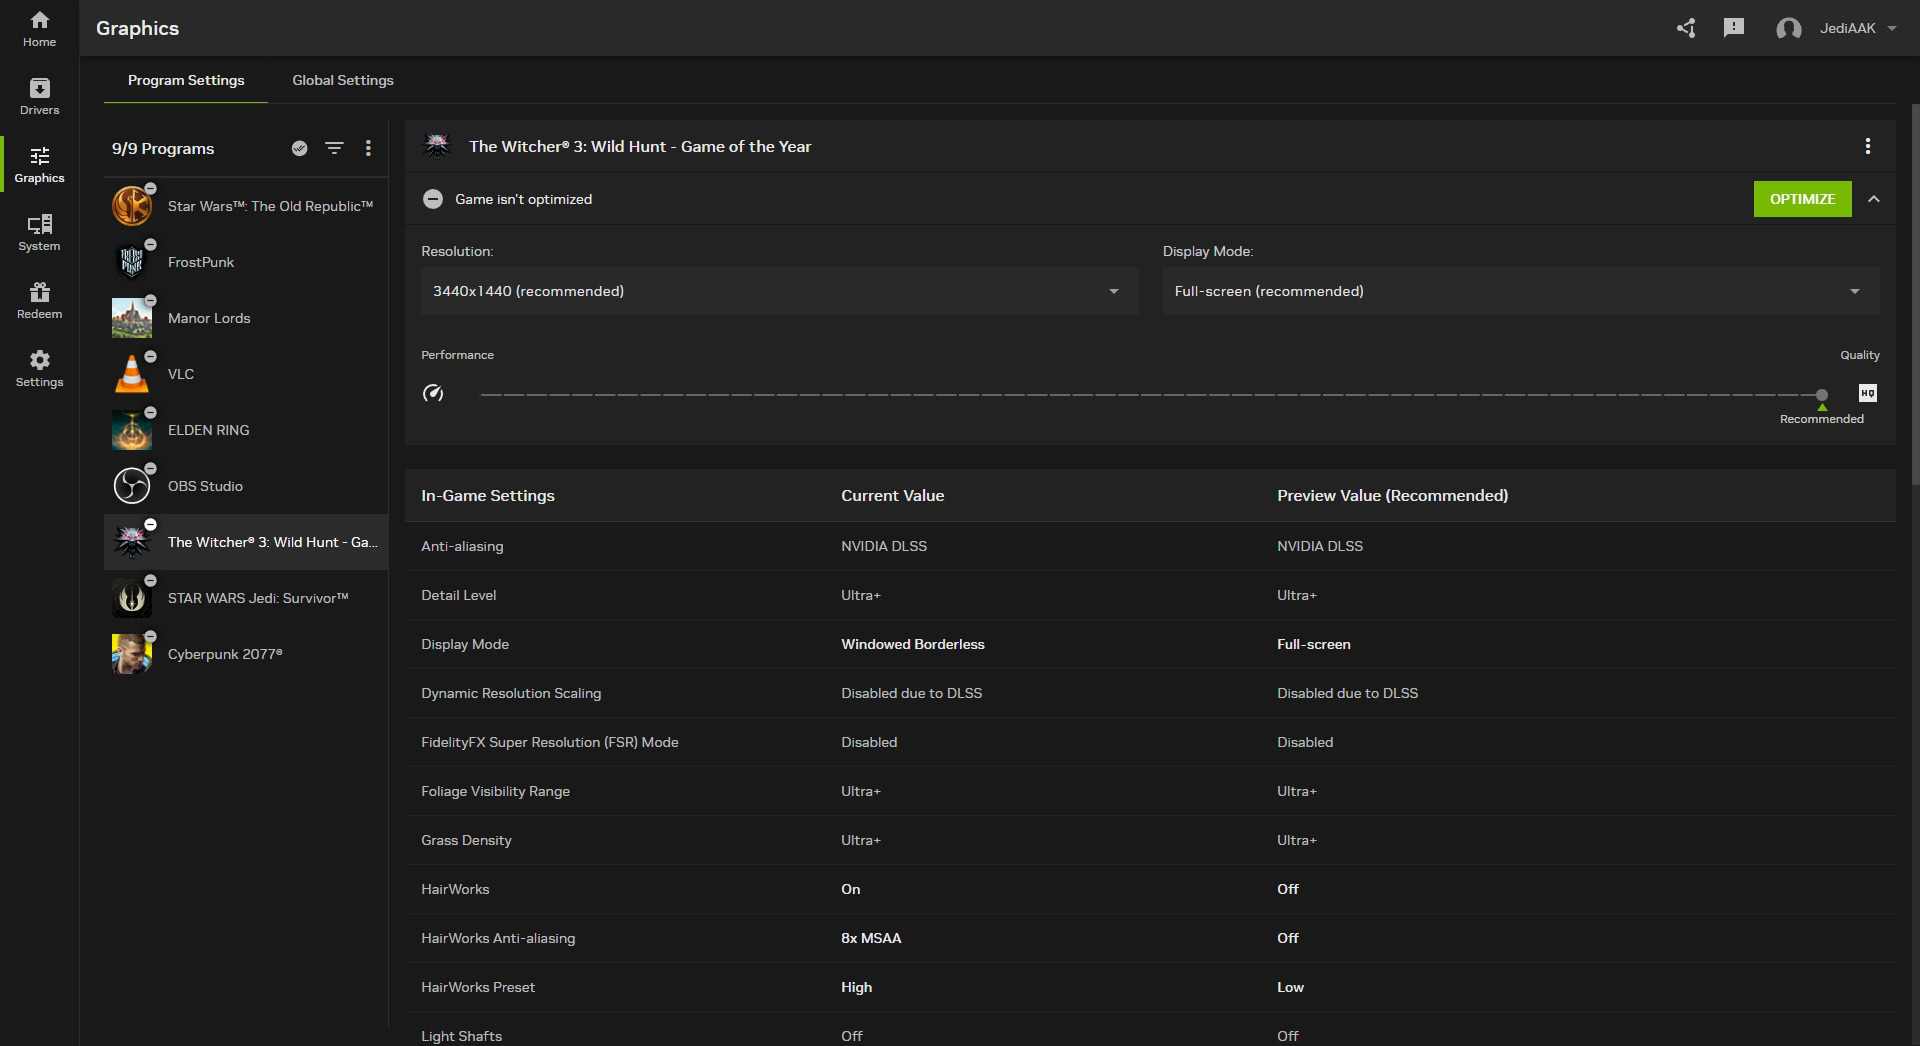Select FrostPunk in the programs list
This screenshot has height=1046, width=1920.
tap(246, 262)
